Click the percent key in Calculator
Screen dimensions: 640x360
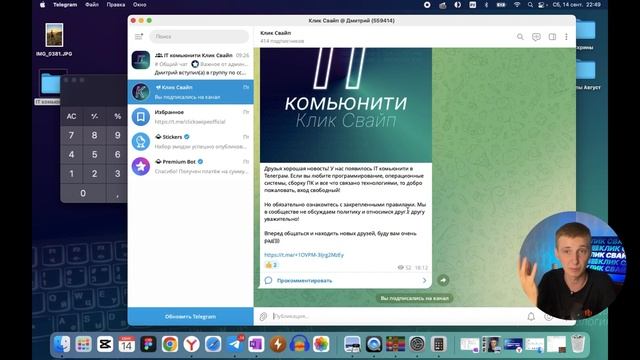click(118, 116)
